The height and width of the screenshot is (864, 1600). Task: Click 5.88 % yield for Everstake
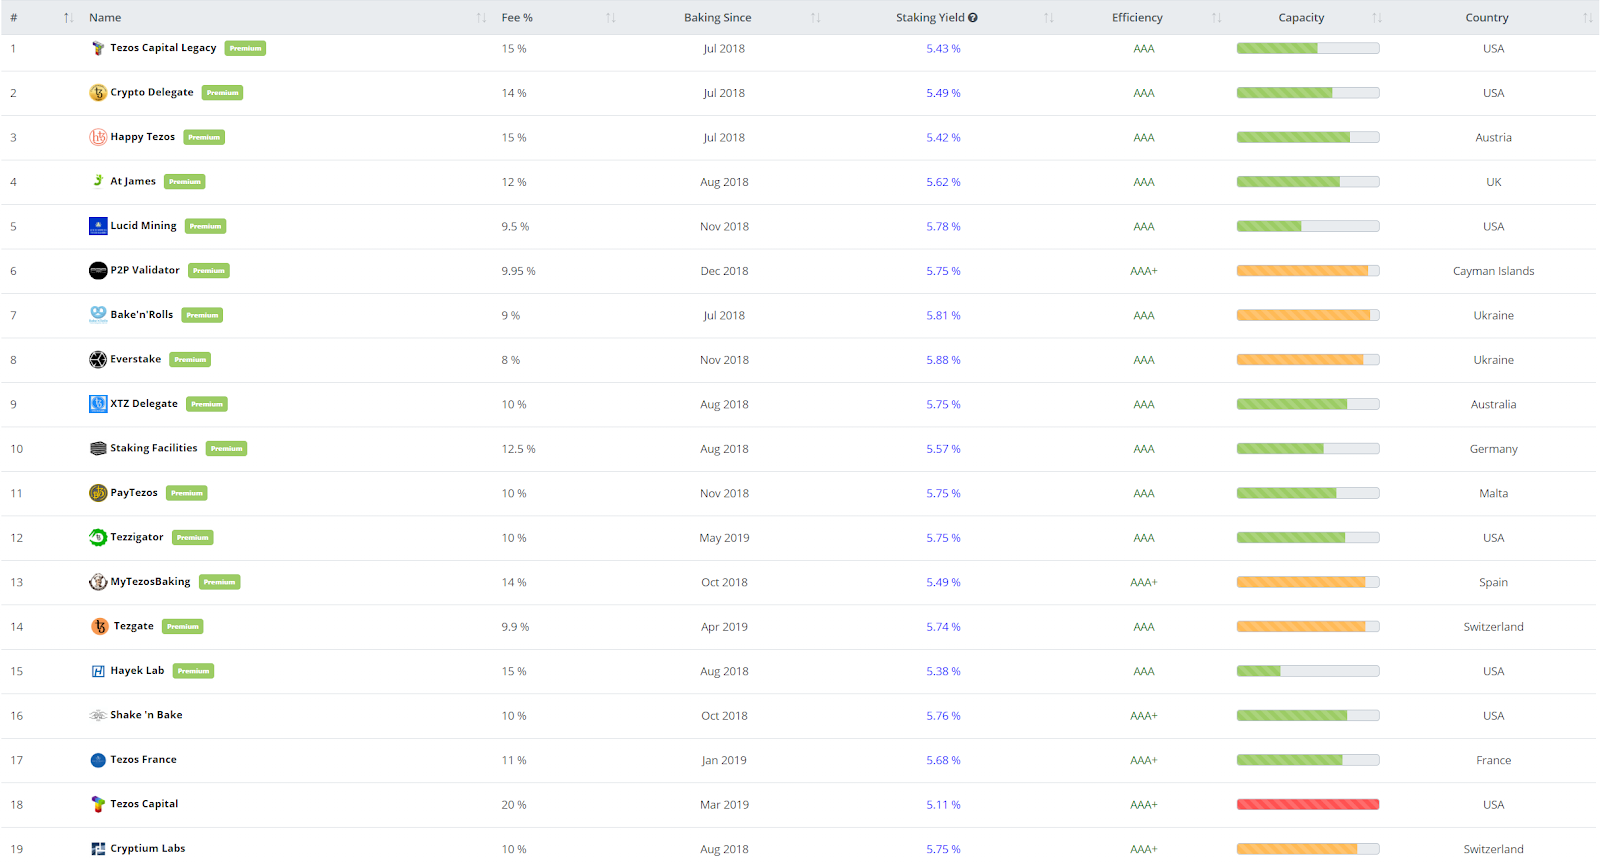click(943, 360)
